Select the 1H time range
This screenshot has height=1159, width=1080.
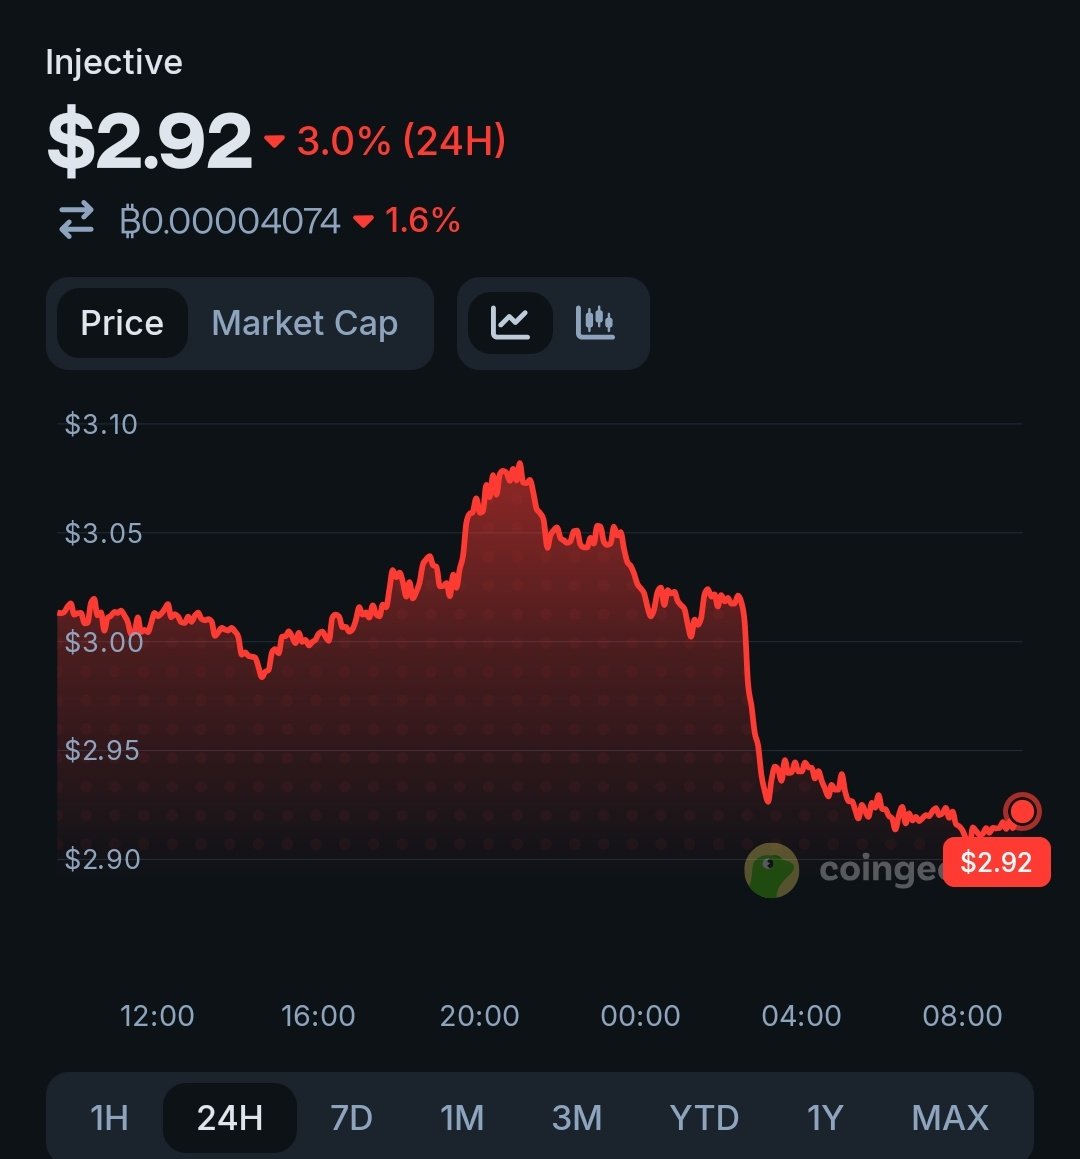pyautogui.click(x=109, y=1117)
